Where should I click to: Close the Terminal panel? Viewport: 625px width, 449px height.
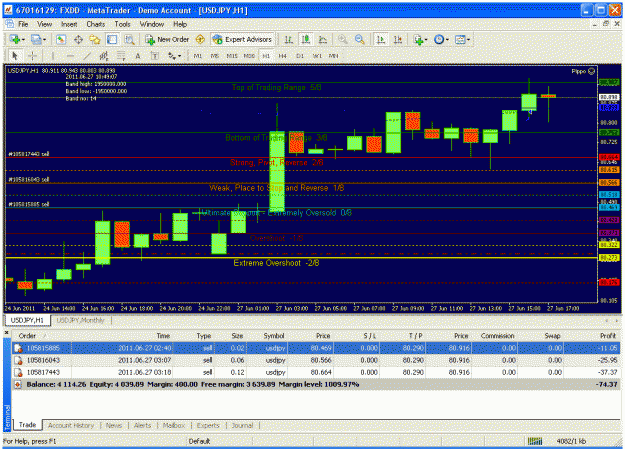[x=7, y=332]
